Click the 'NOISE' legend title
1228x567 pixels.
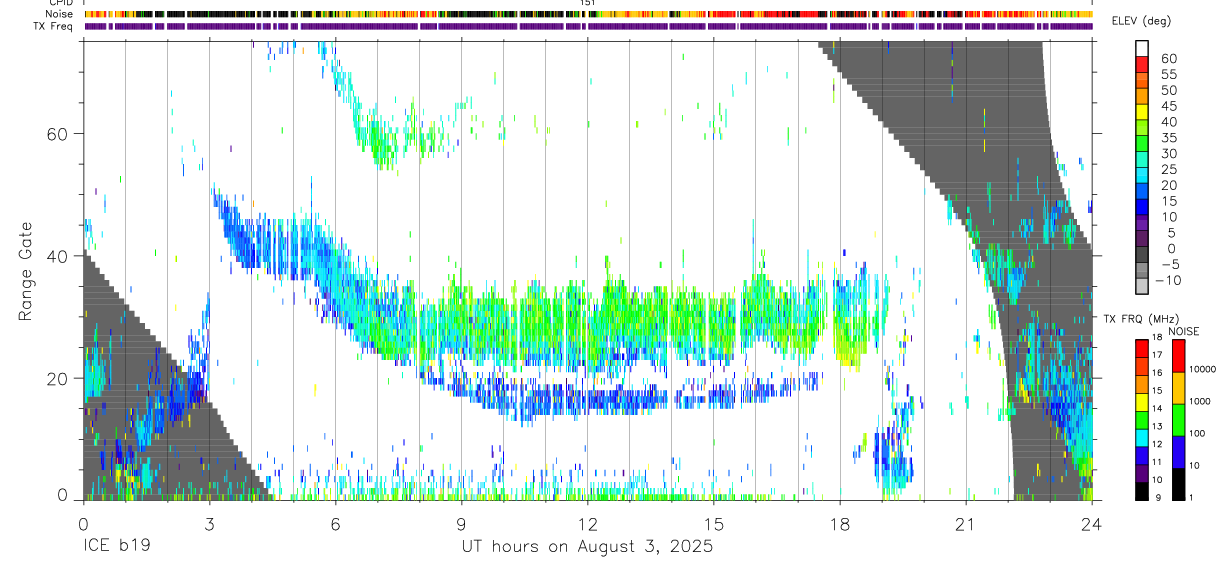[1183, 331]
